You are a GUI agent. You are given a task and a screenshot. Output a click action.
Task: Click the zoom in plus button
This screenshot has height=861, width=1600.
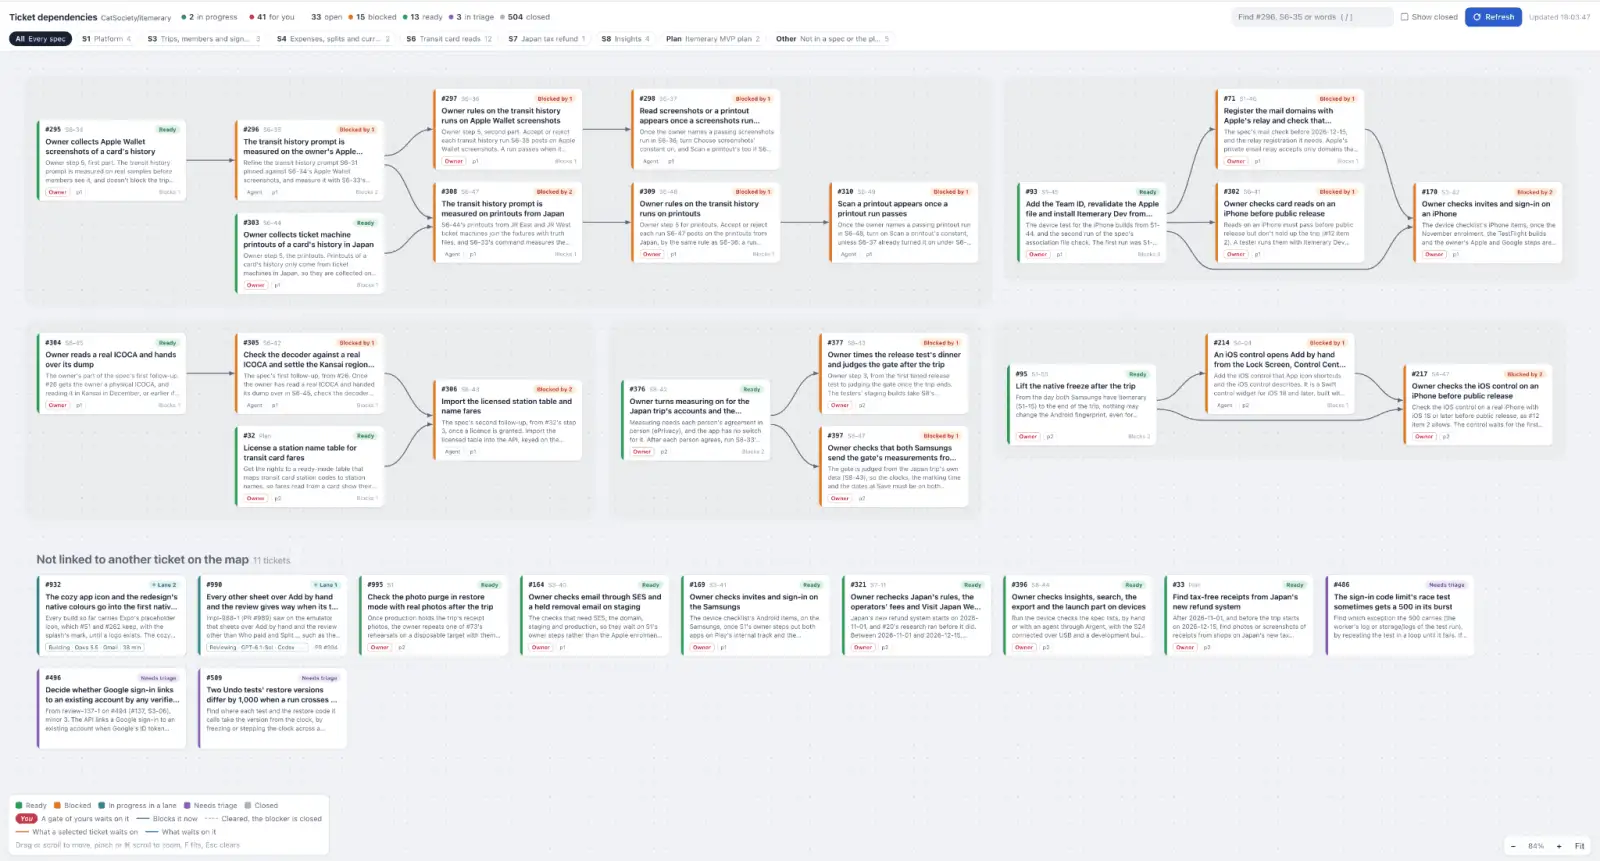click(x=1558, y=846)
